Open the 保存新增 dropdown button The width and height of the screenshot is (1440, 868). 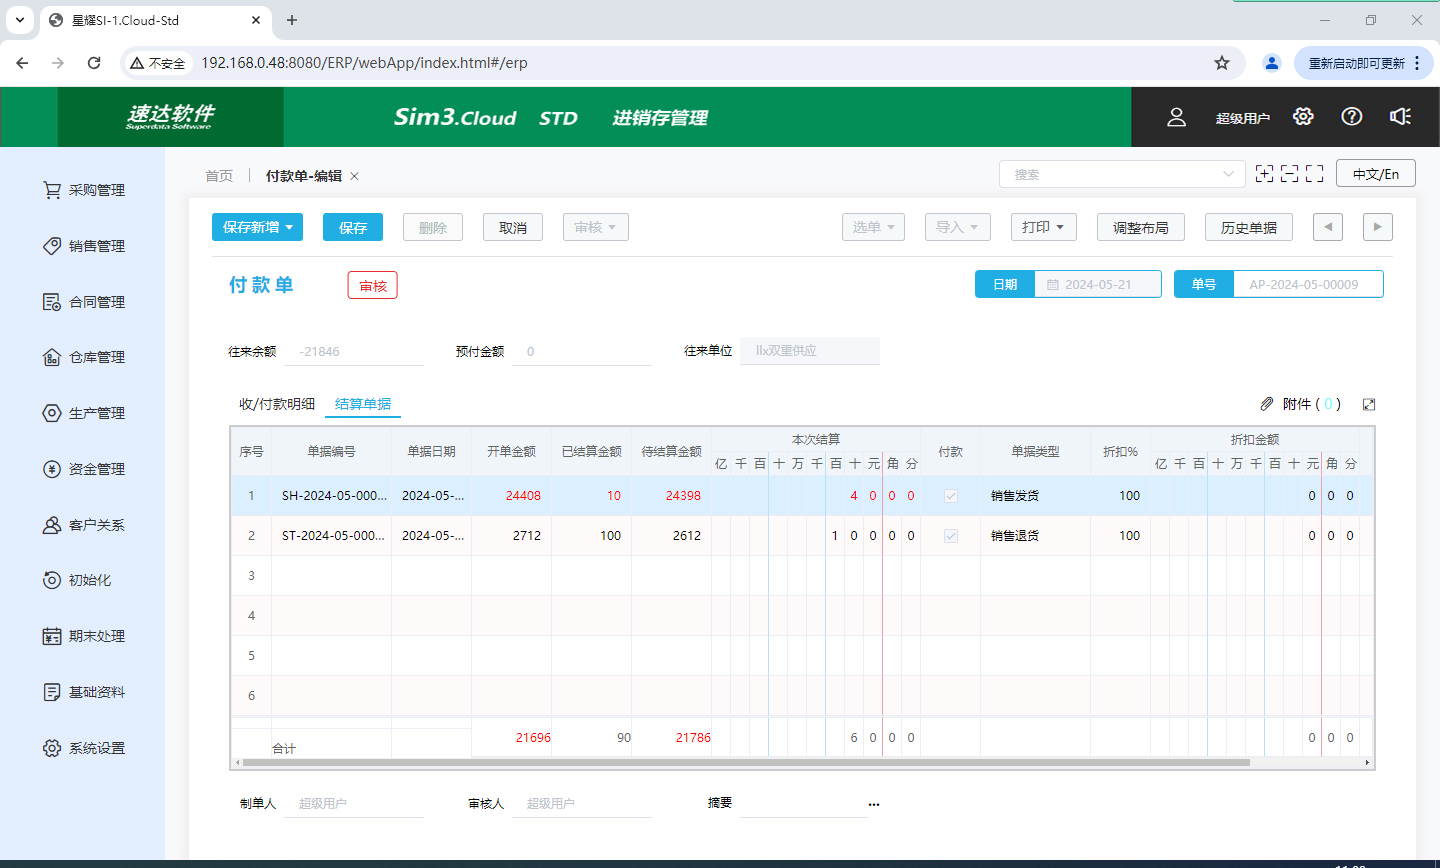[257, 227]
